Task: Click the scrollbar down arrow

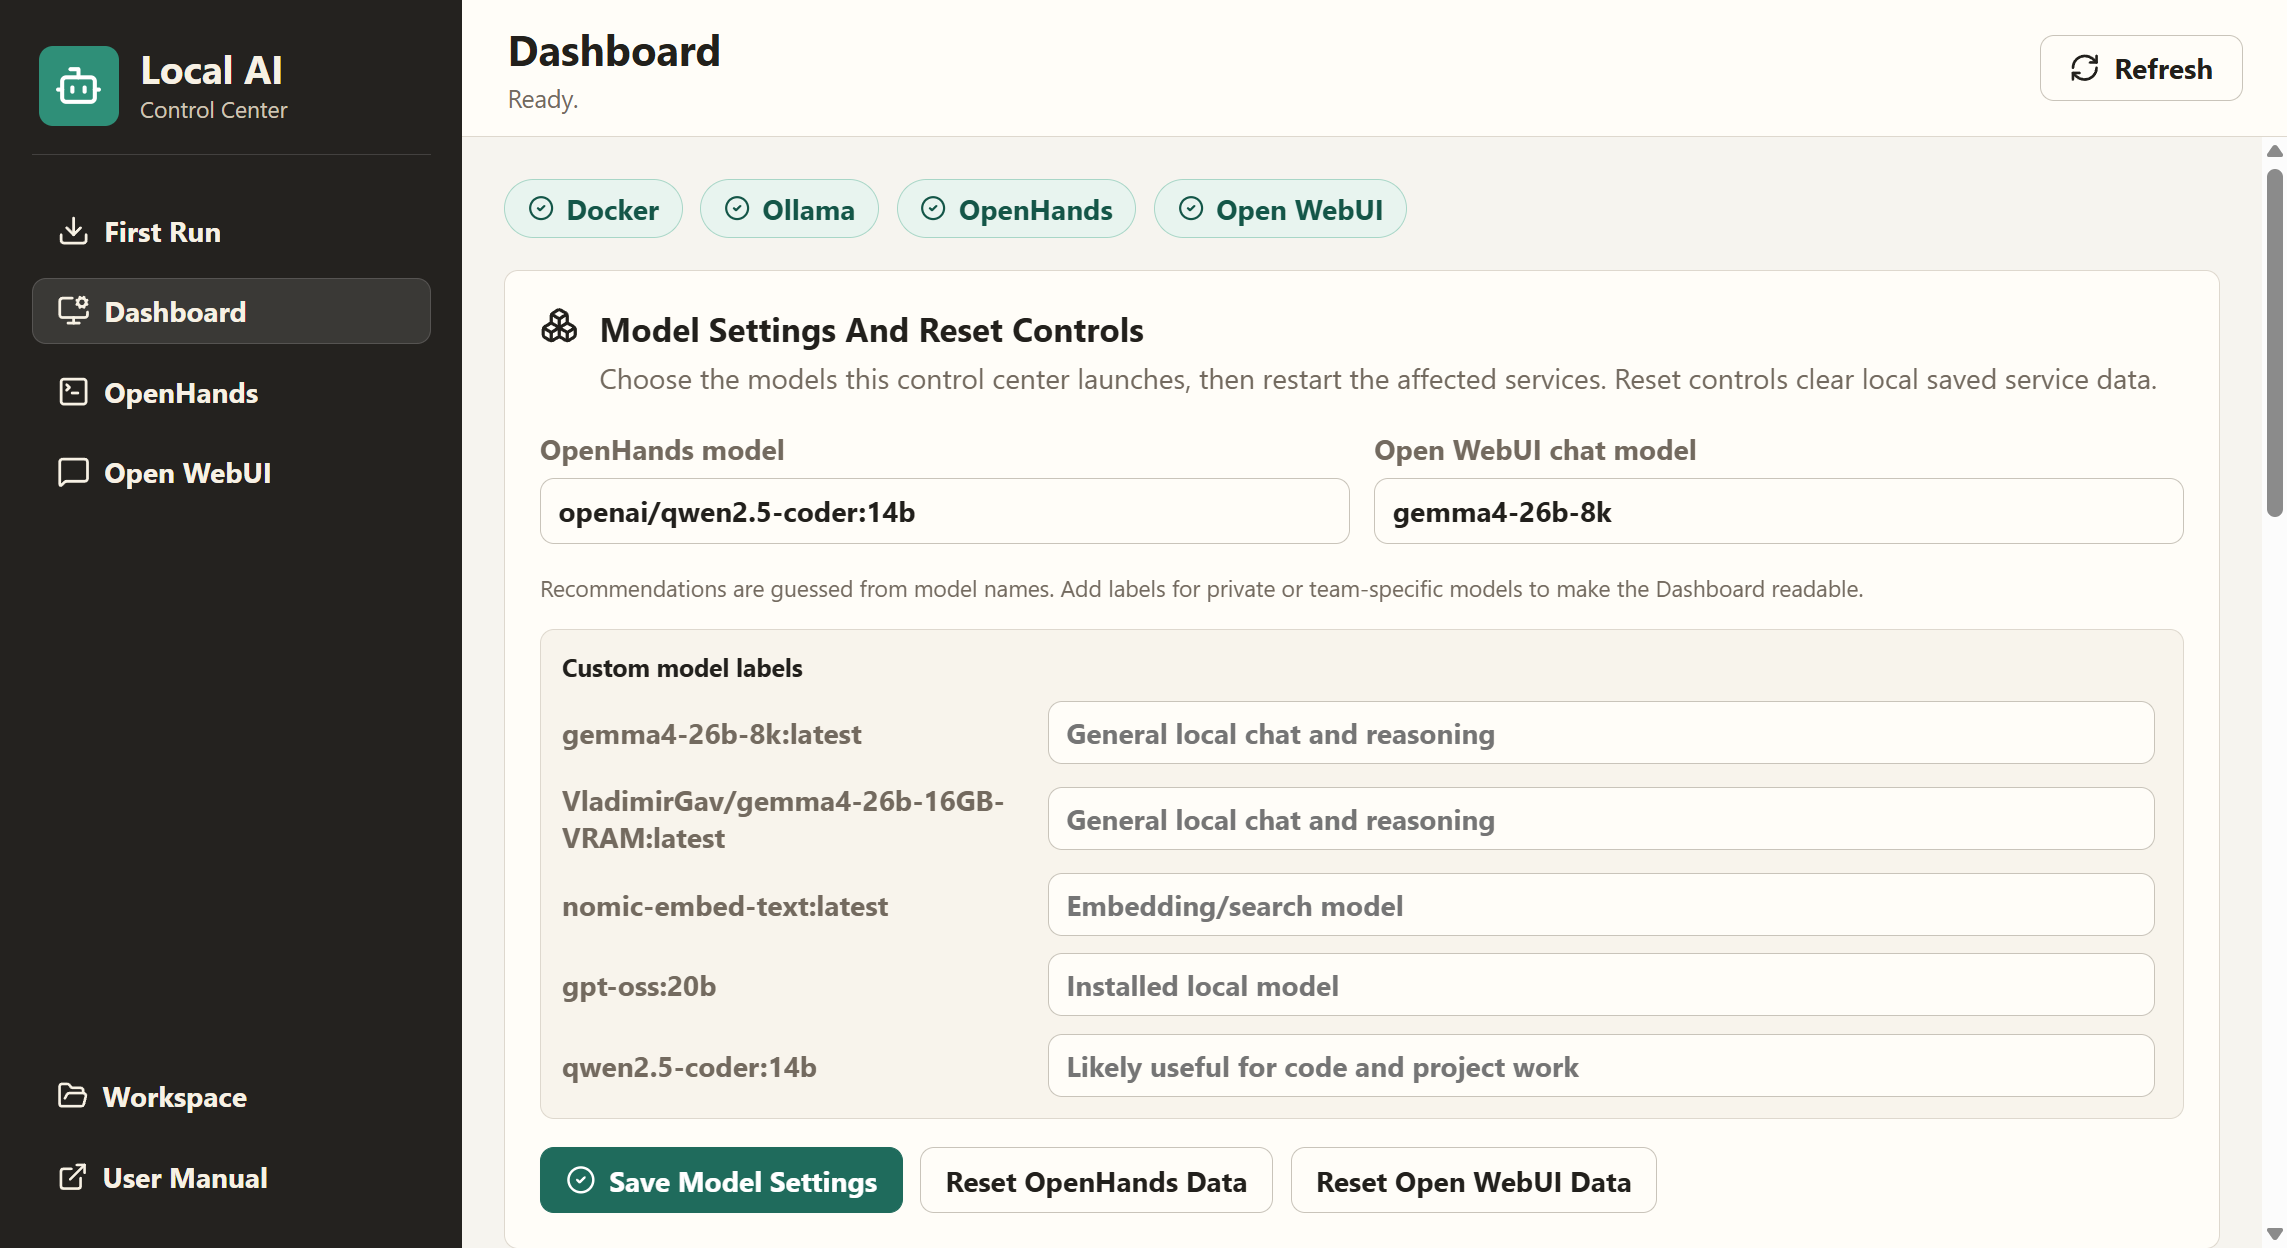Action: 2274,1234
